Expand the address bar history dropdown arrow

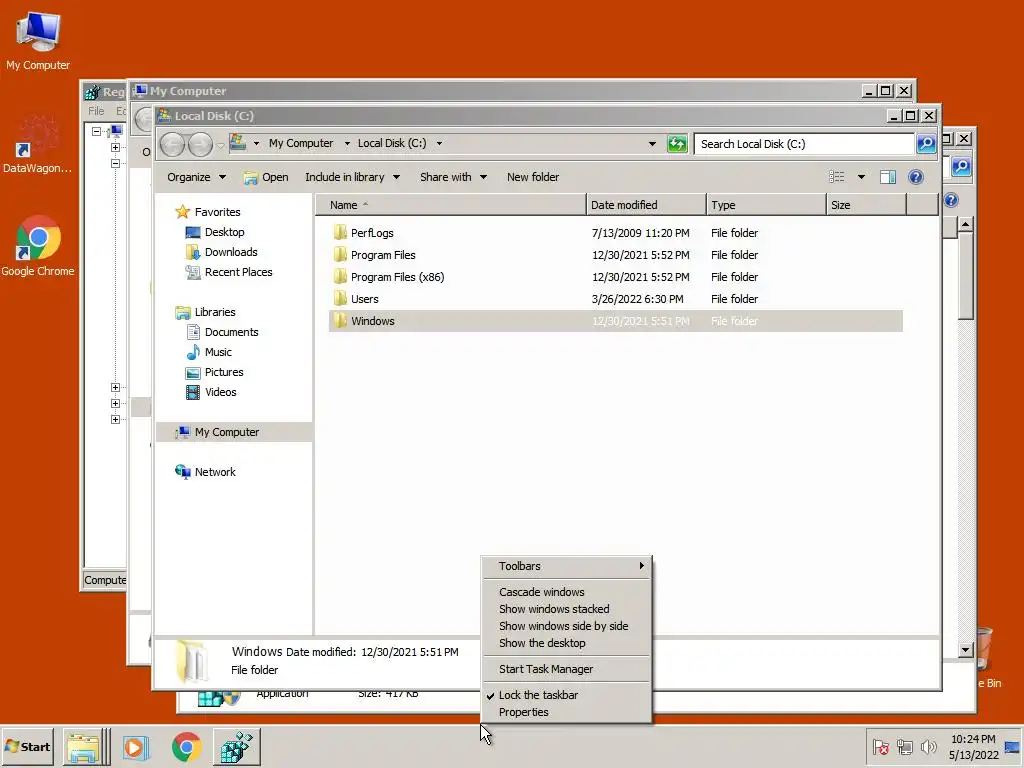652,144
